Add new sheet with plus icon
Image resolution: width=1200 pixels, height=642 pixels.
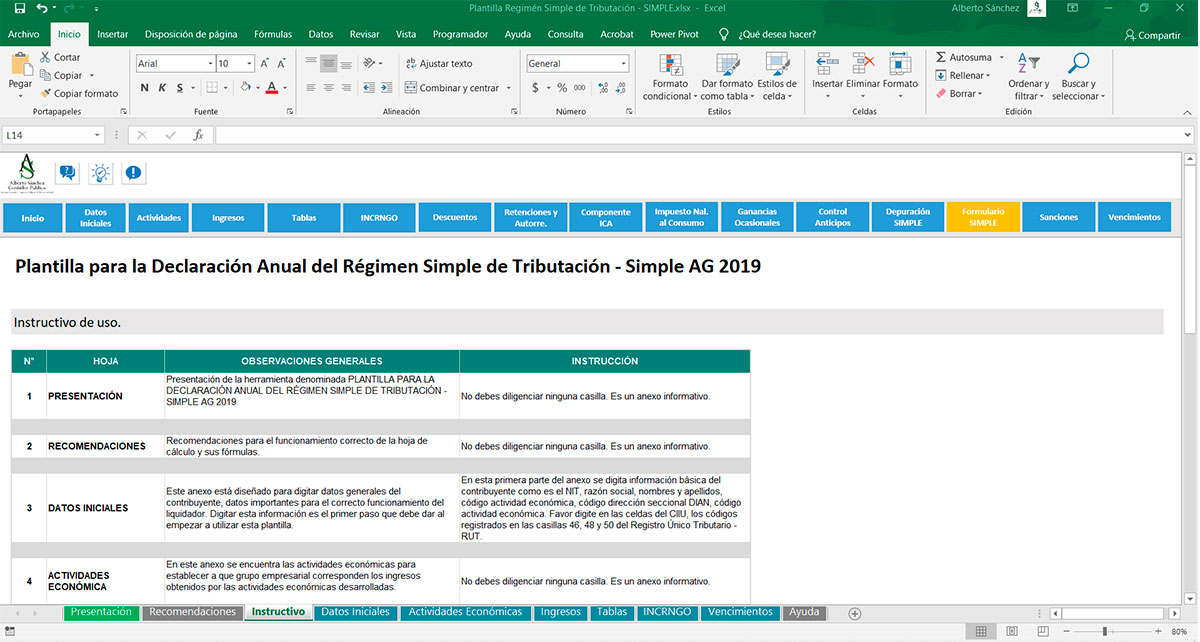pyautogui.click(x=854, y=613)
